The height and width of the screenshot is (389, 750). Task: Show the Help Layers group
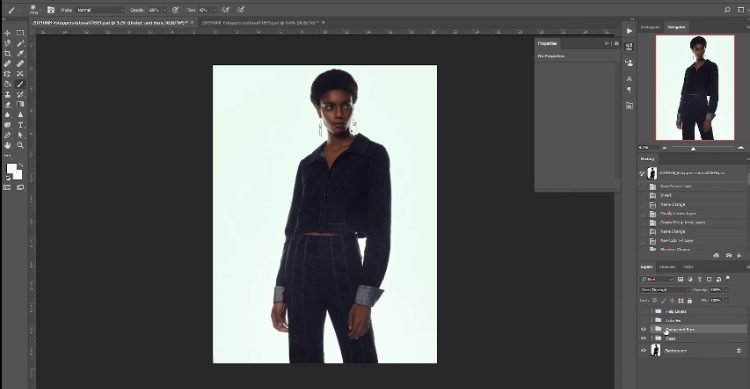[x=643, y=311]
